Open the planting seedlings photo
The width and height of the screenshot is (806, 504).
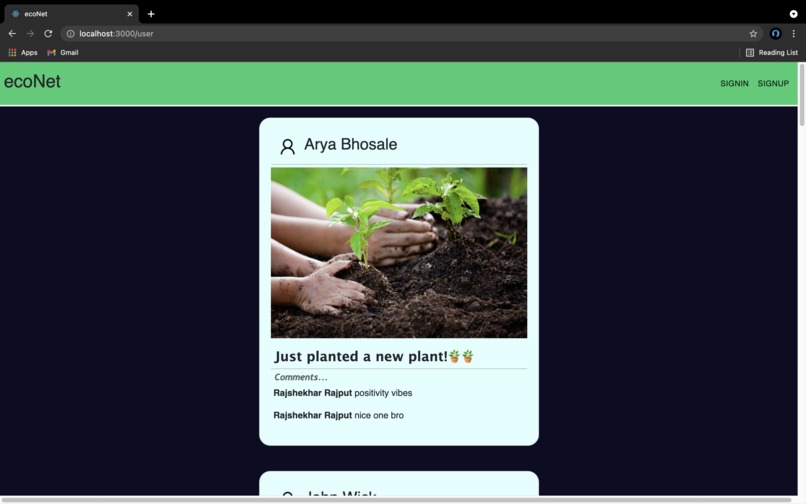point(399,253)
